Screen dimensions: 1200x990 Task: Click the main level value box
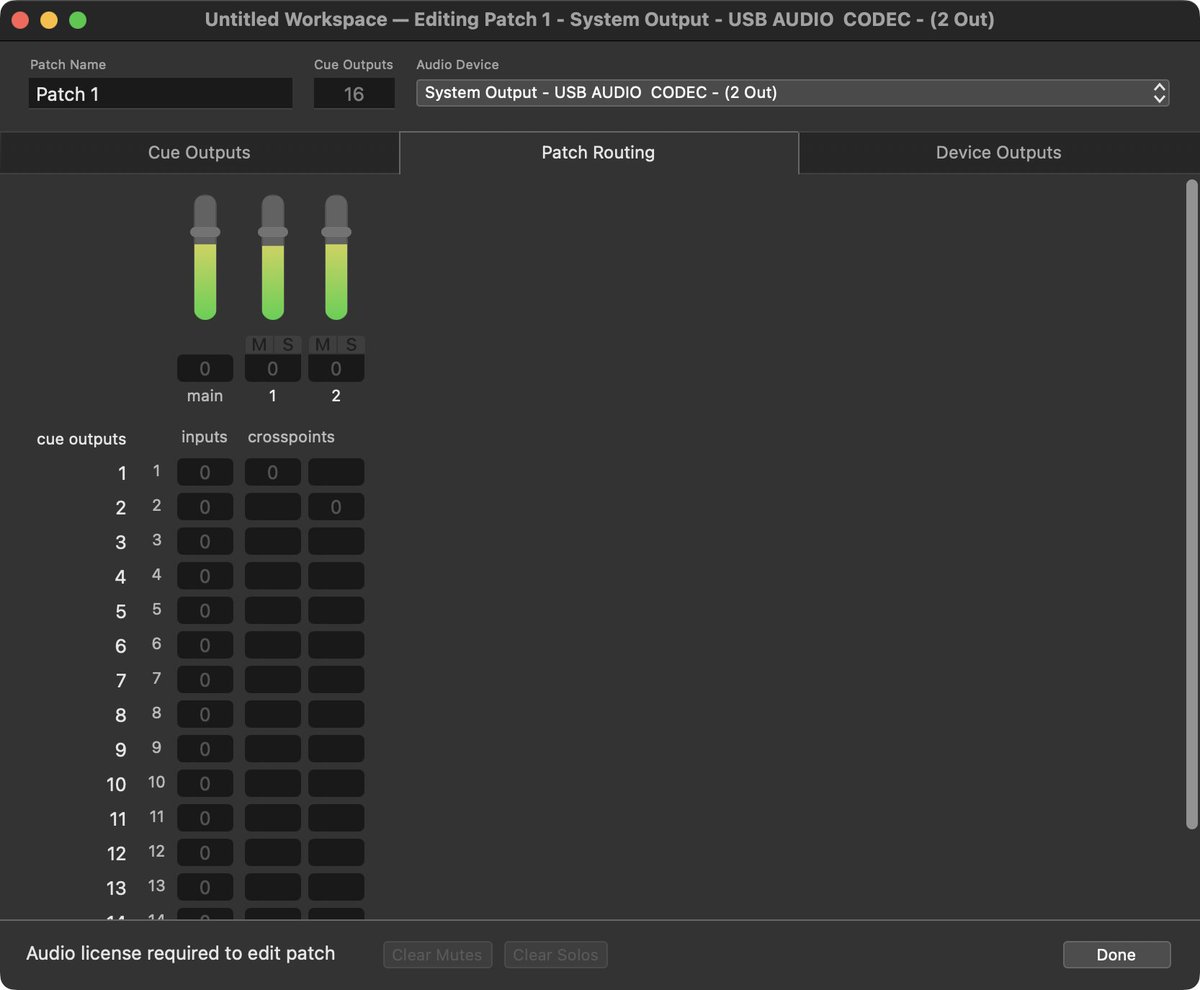pos(205,368)
